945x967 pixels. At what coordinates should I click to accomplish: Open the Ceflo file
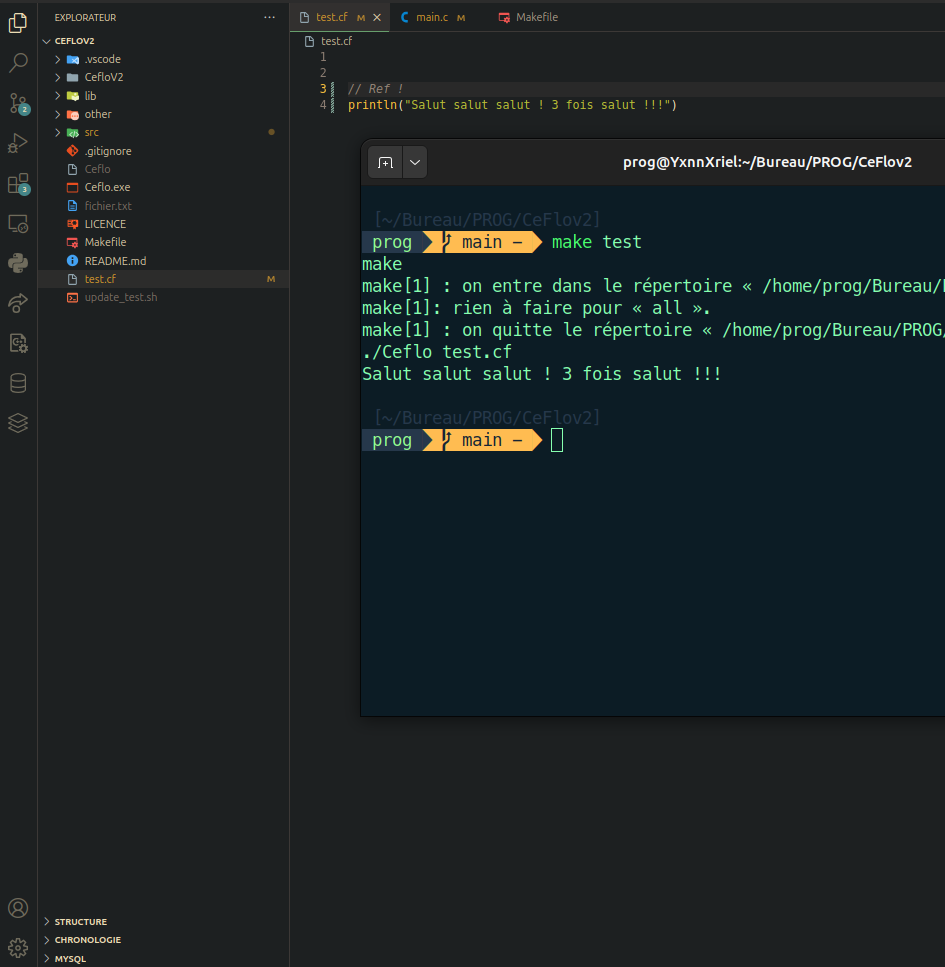[x=163, y=169]
